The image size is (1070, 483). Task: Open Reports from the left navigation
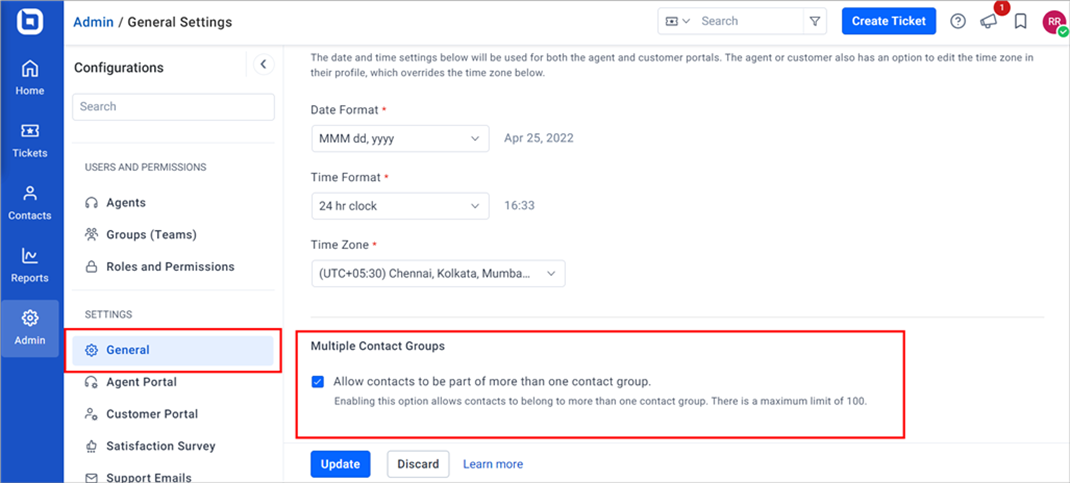click(30, 265)
